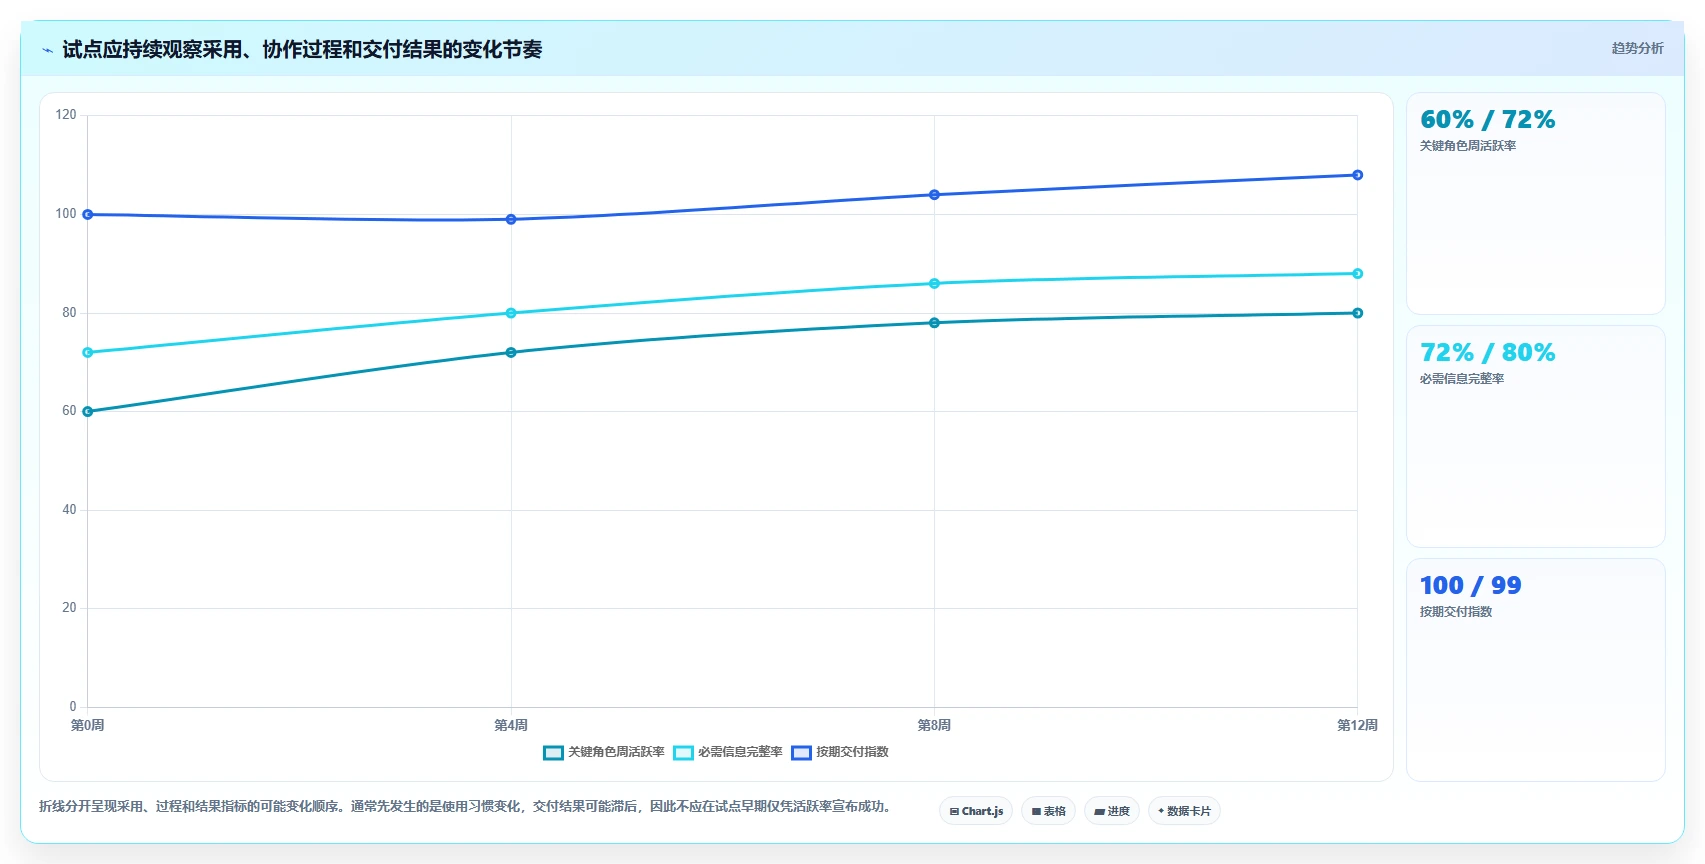Screen dimensions: 1705x864
Task: Click the 40 y-axis label
Action: click(69, 510)
